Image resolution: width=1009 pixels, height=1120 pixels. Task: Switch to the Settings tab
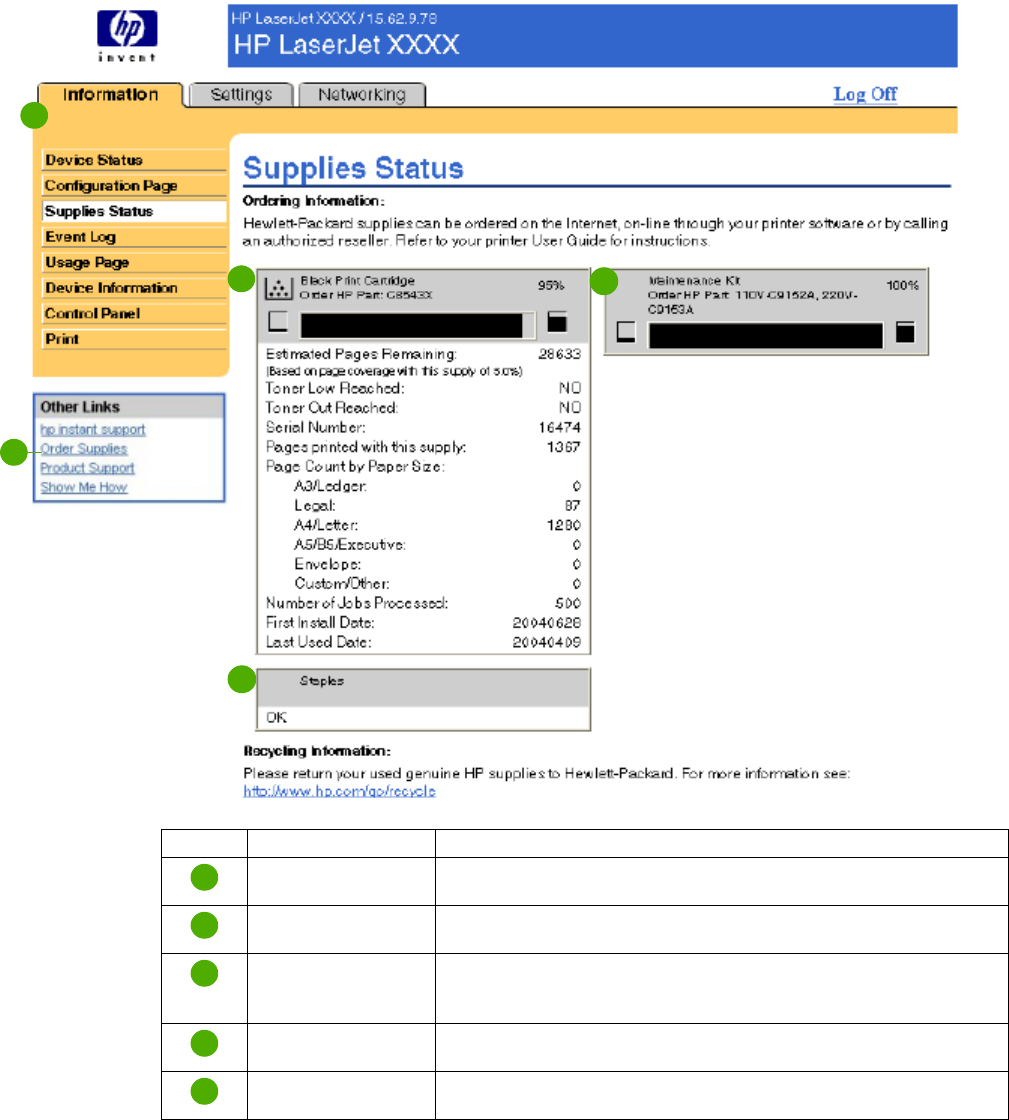(241, 94)
